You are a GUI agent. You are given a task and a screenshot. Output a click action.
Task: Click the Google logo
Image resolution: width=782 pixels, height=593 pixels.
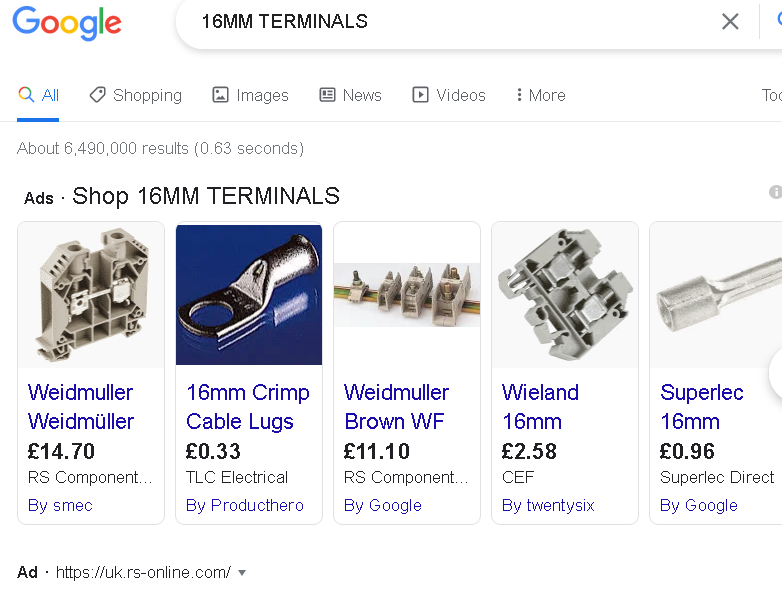click(67, 23)
